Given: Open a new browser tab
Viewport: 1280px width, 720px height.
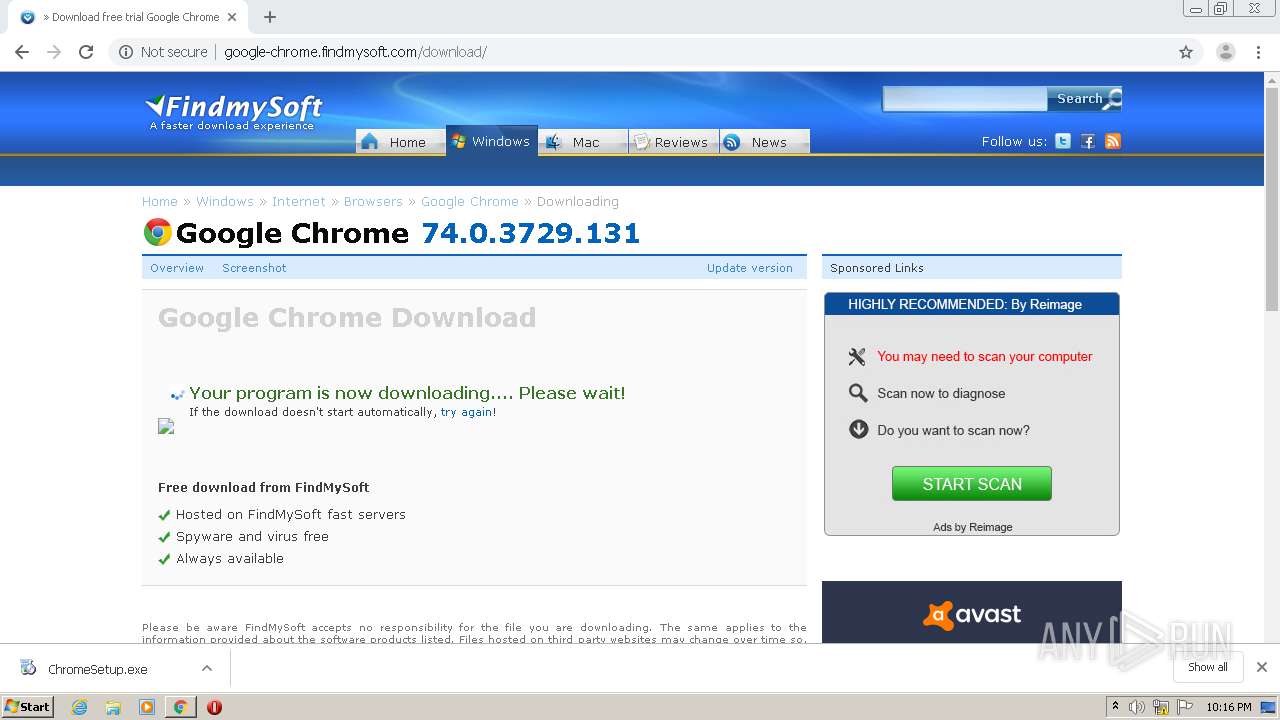Looking at the screenshot, I should click(270, 17).
